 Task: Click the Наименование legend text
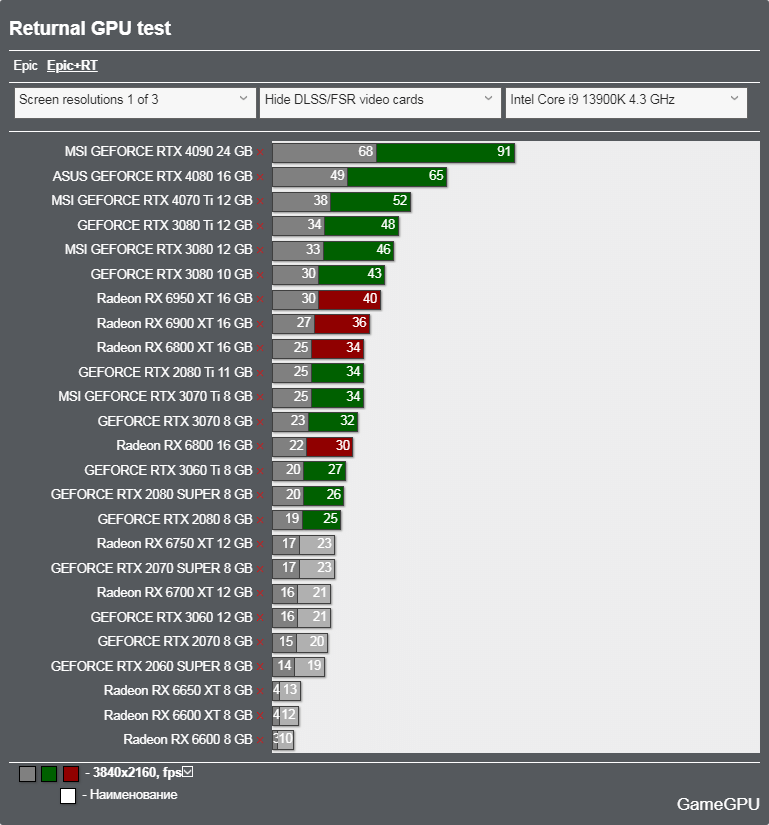pyautogui.click(x=134, y=794)
